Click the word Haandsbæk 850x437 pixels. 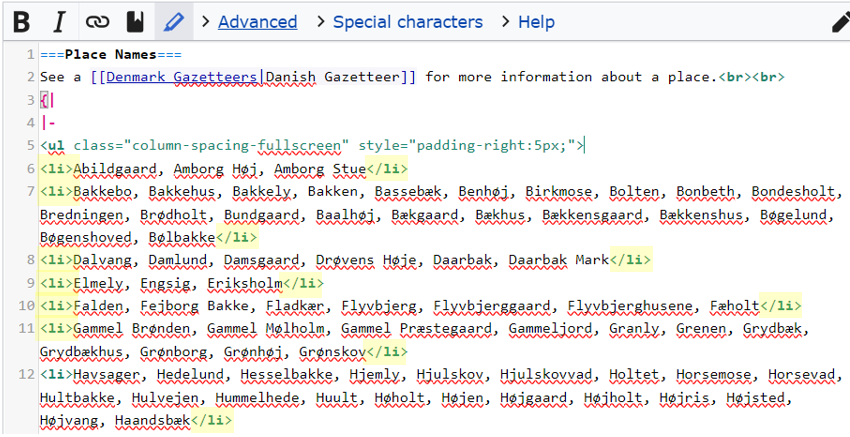tap(152, 421)
